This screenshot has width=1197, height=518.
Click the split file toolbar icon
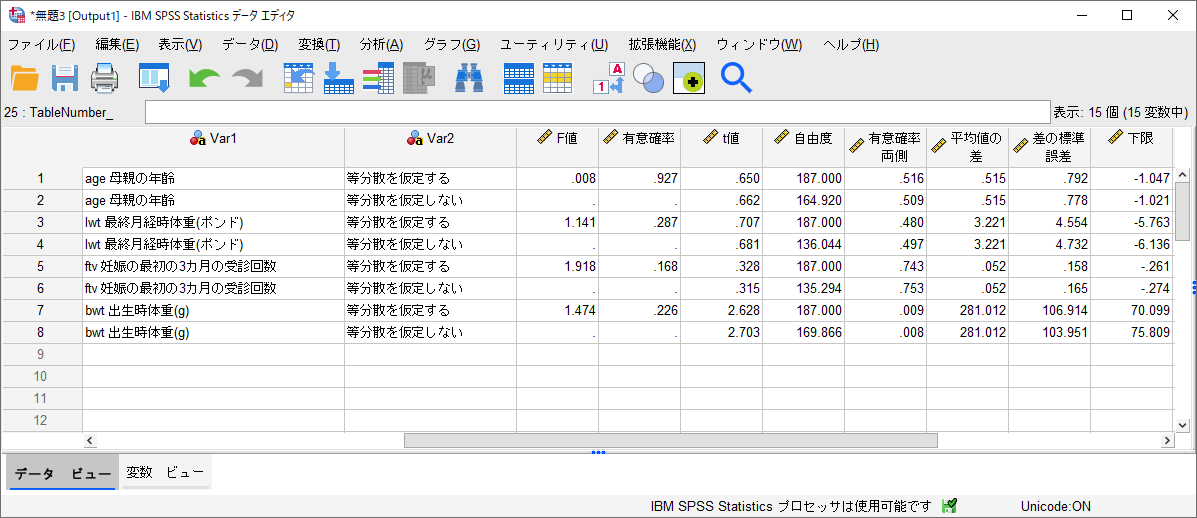click(519, 78)
